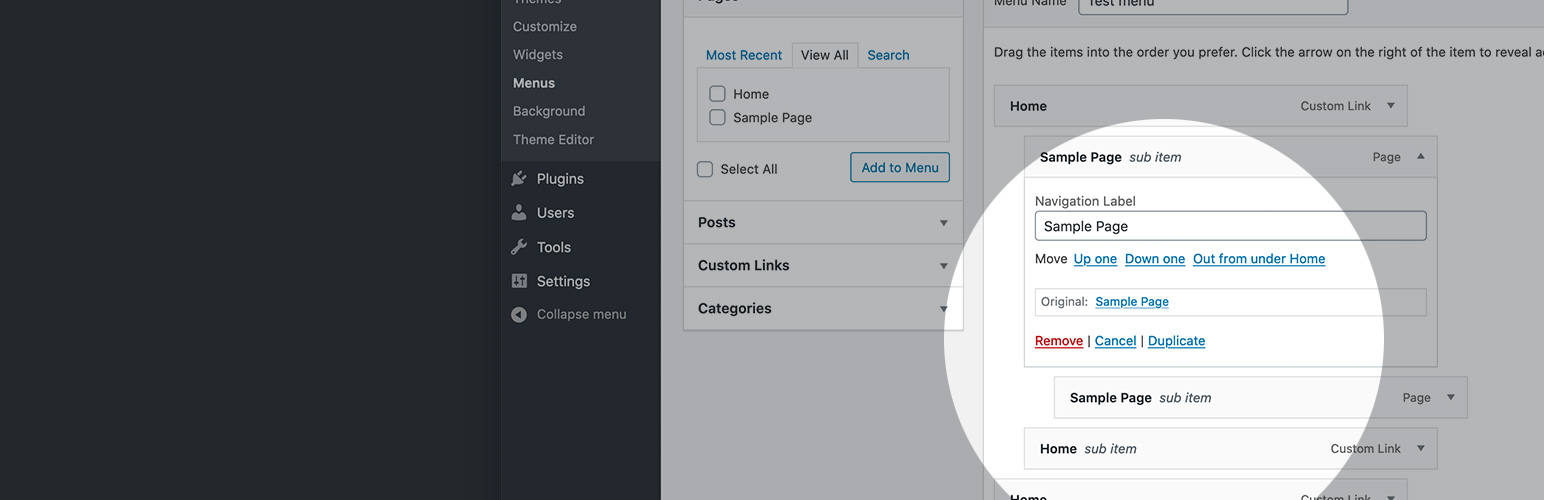Click the Navigation Label text field
The width and height of the screenshot is (1544, 500).
1230,226
